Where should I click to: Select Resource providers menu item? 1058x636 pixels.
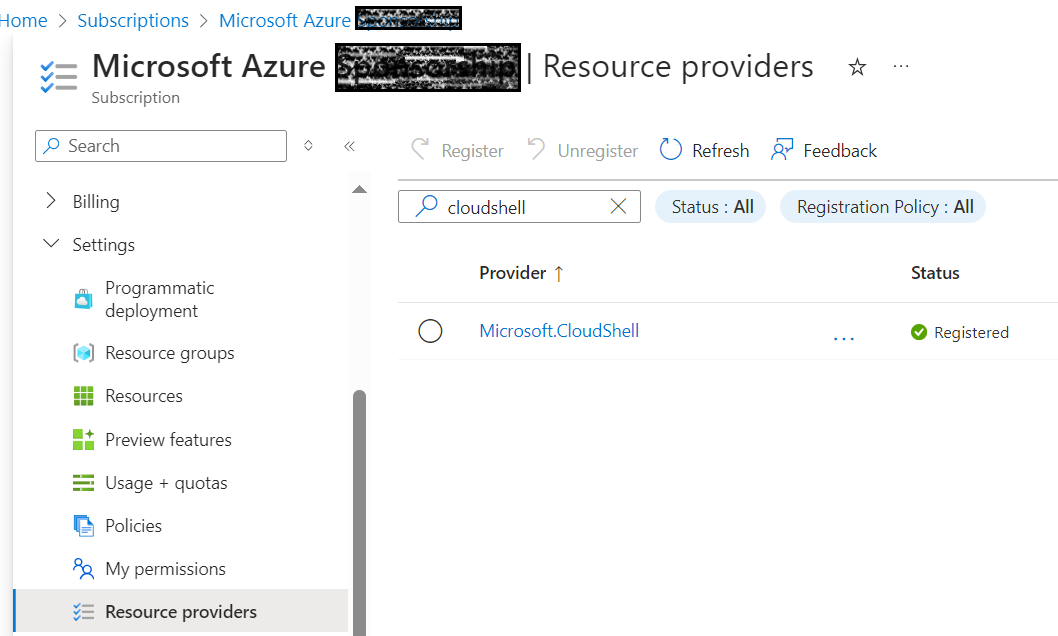pyautogui.click(x=180, y=611)
